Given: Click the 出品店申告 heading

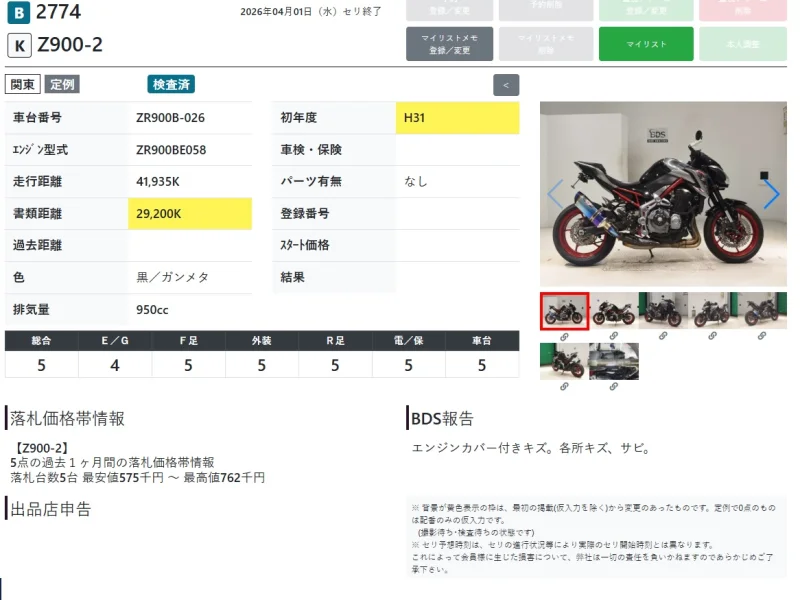Looking at the screenshot, I should click(x=51, y=509).
